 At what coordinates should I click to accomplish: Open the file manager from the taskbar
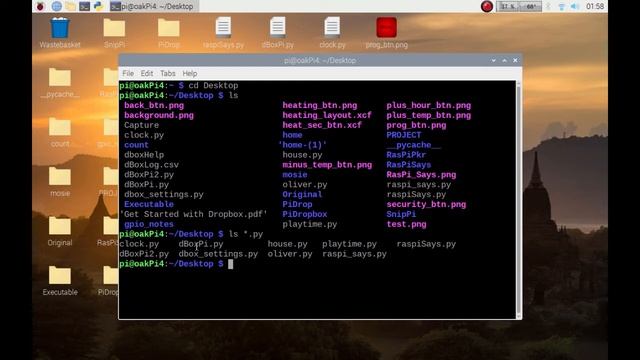(x=70, y=6)
